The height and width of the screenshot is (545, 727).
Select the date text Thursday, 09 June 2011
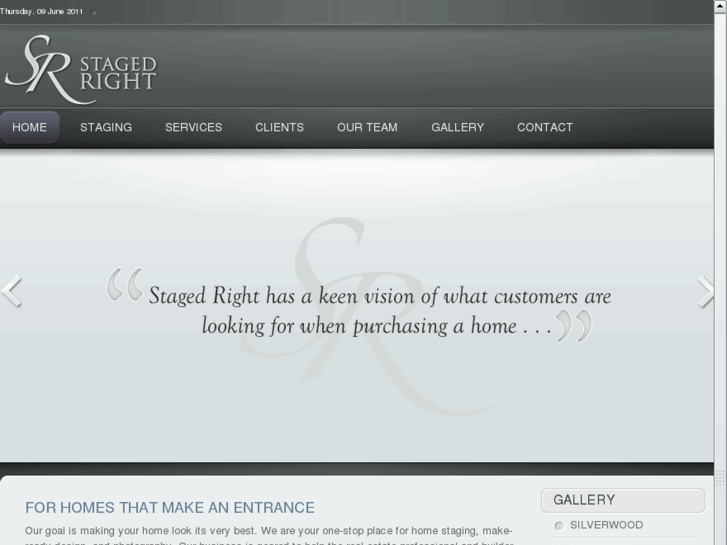[41, 12]
